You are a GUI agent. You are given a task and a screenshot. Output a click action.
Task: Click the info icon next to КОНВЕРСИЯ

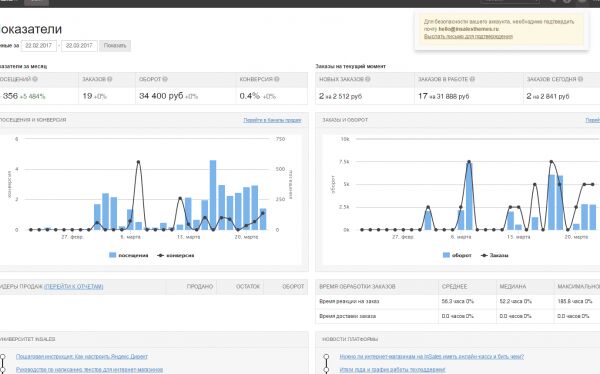point(277,79)
